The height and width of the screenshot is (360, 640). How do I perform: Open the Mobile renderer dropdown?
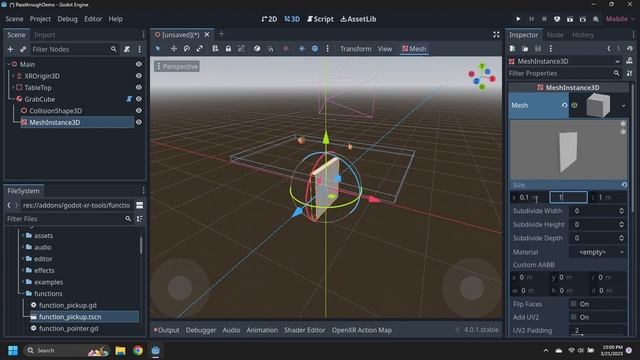(620, 19)
